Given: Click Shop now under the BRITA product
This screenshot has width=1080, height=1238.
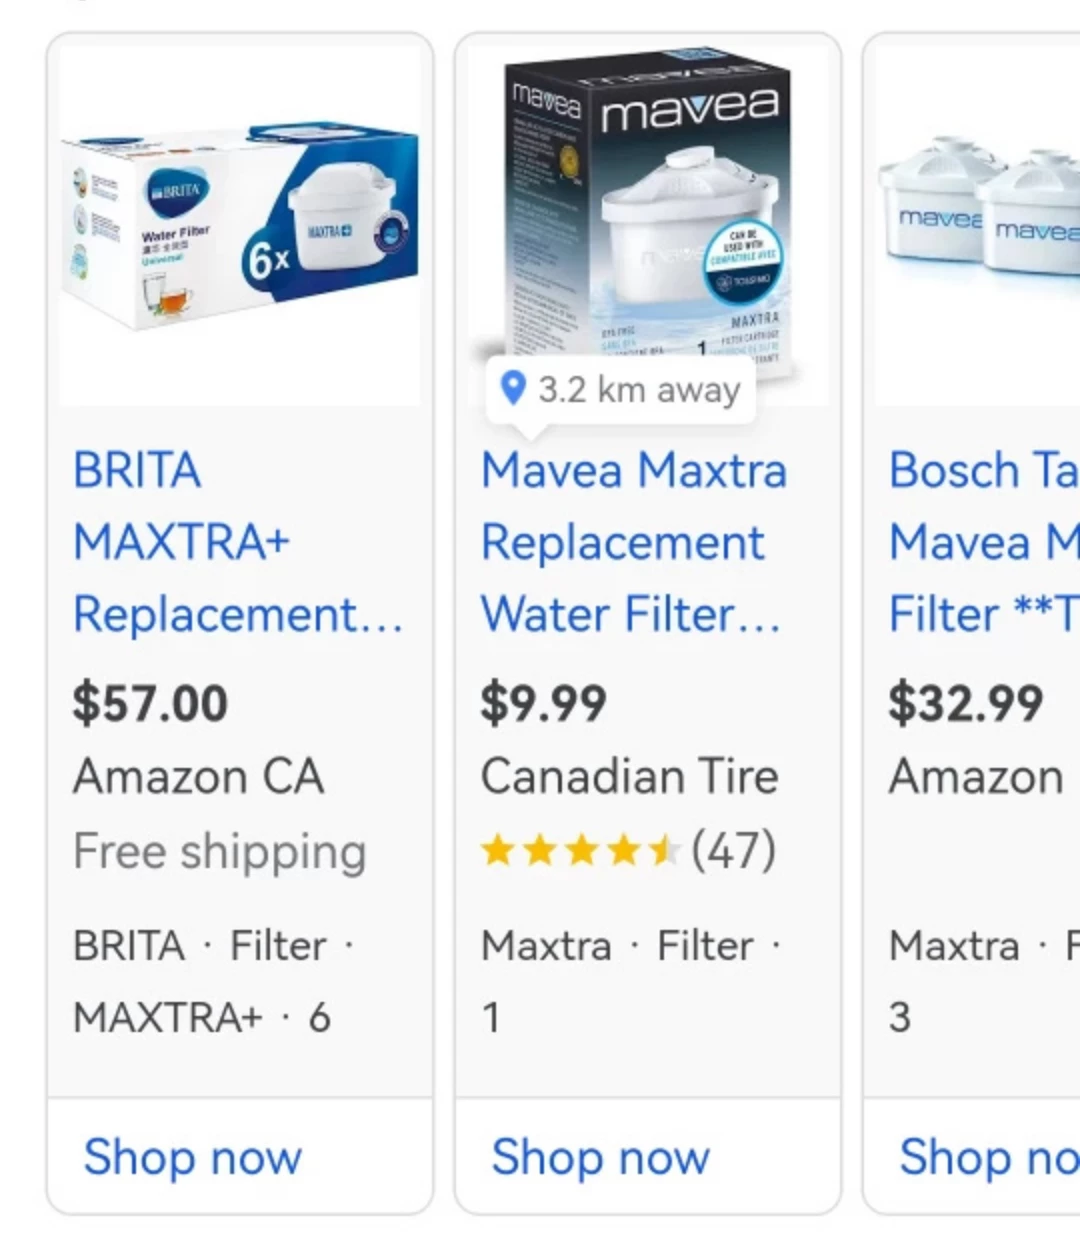Looking at the screenshot, I should click(x=193, y=1157).
